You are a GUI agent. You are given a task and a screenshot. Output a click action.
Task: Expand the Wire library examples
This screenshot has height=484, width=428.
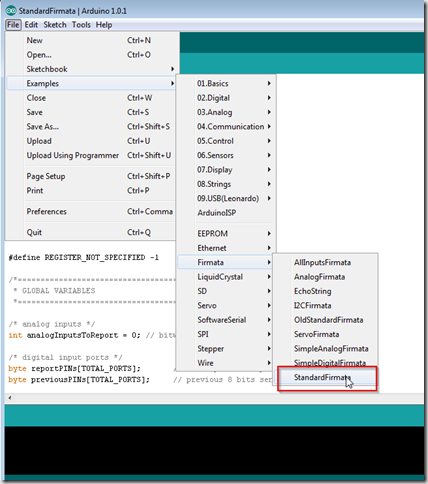226,362
